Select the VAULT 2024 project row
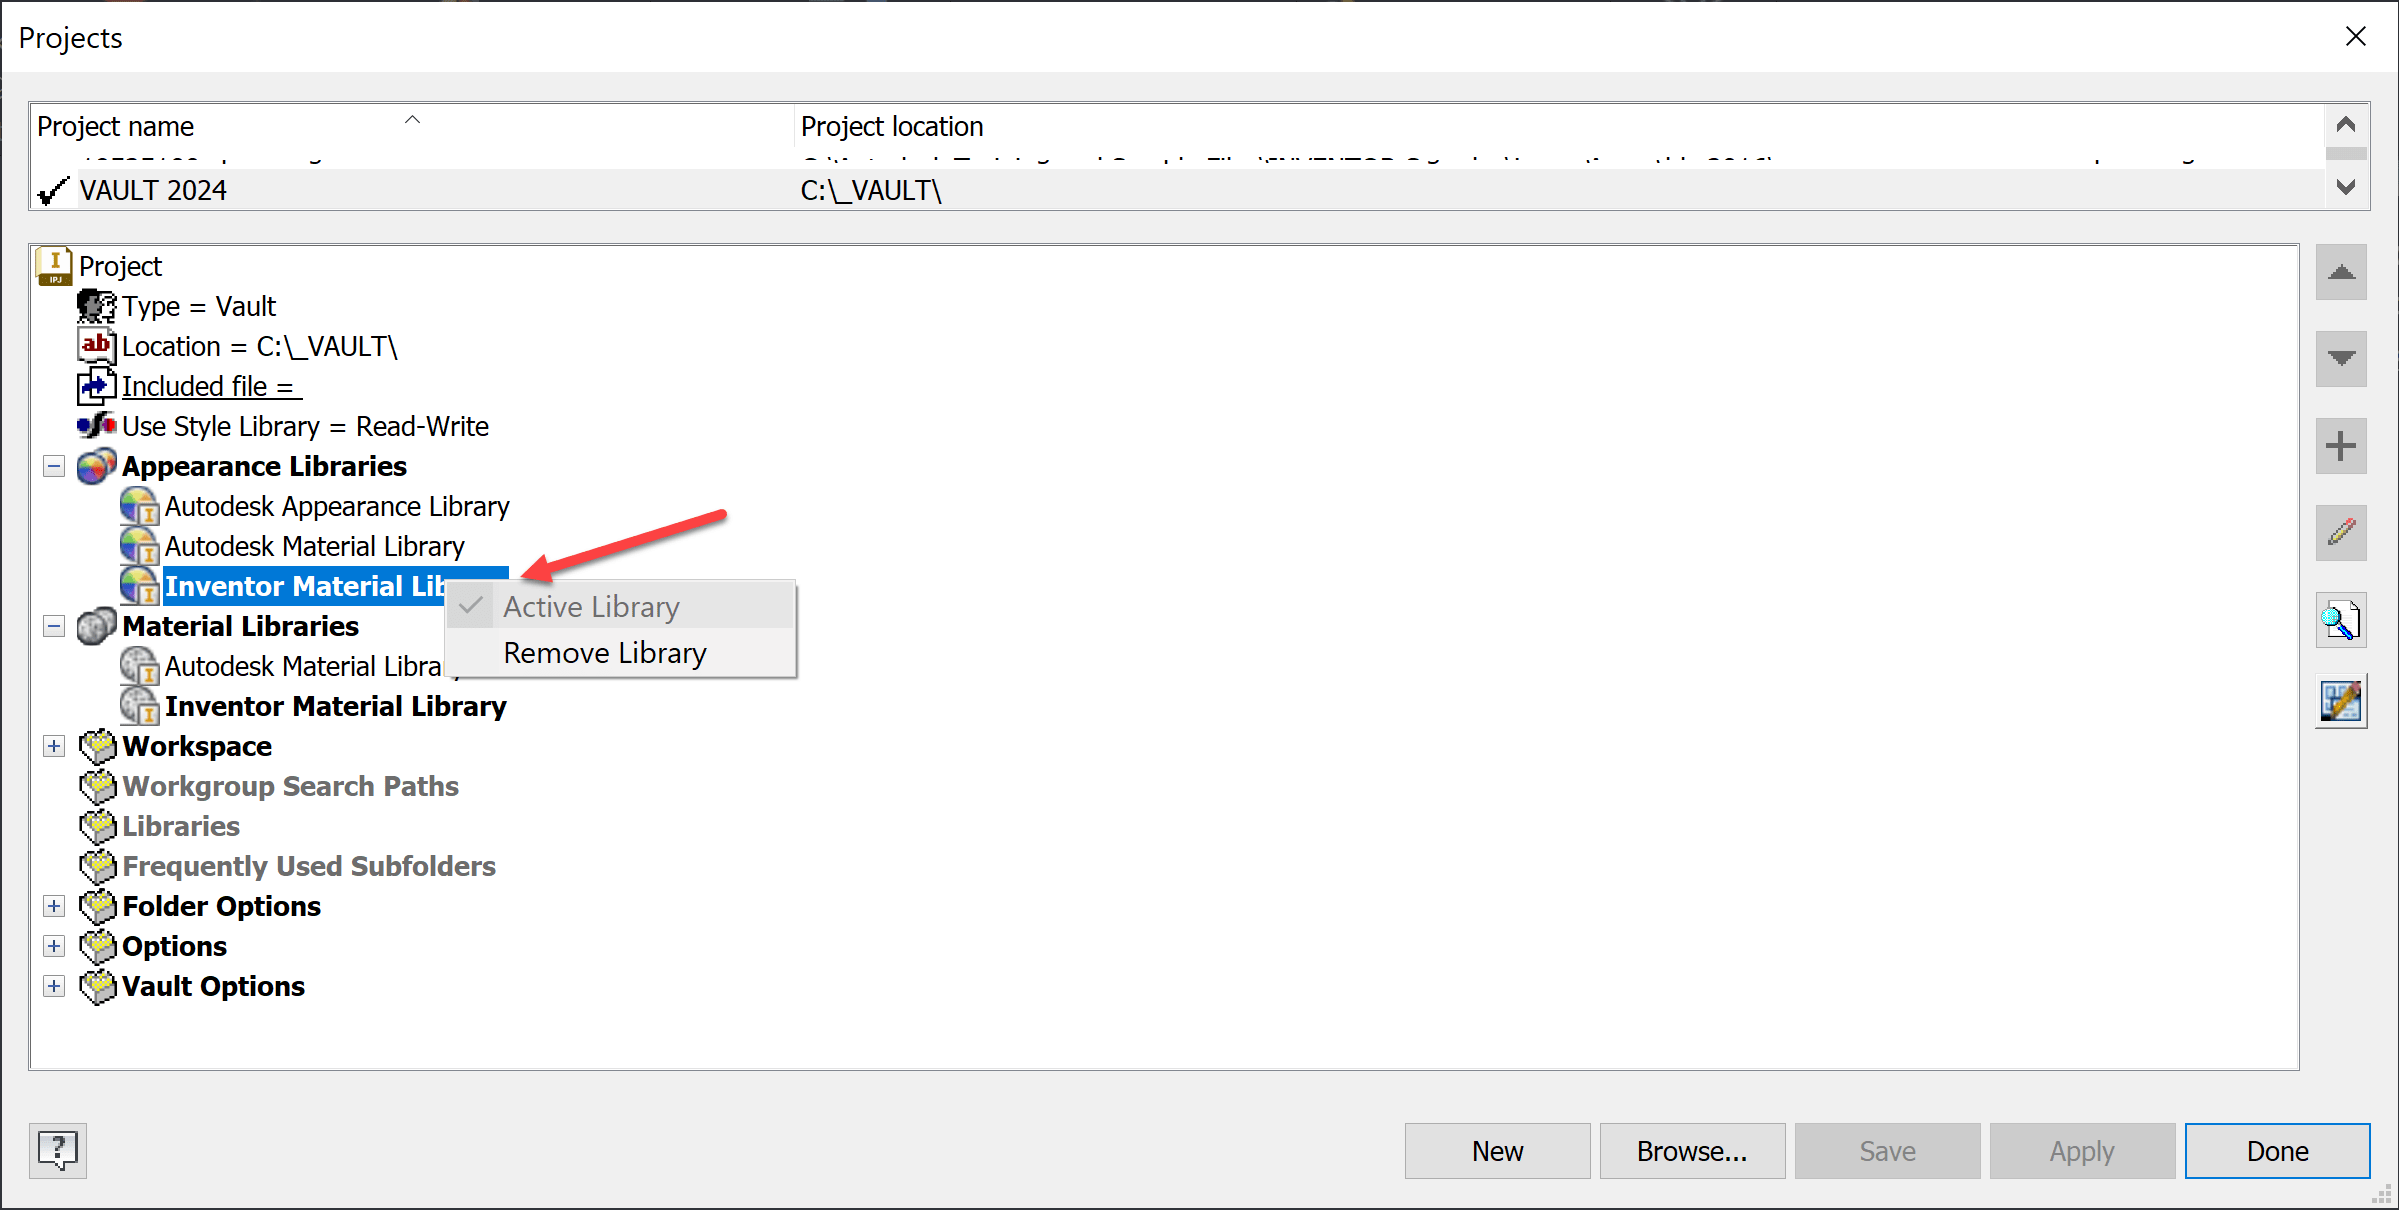Screen dimensions: 2399x1210 tap(1178, 190)
